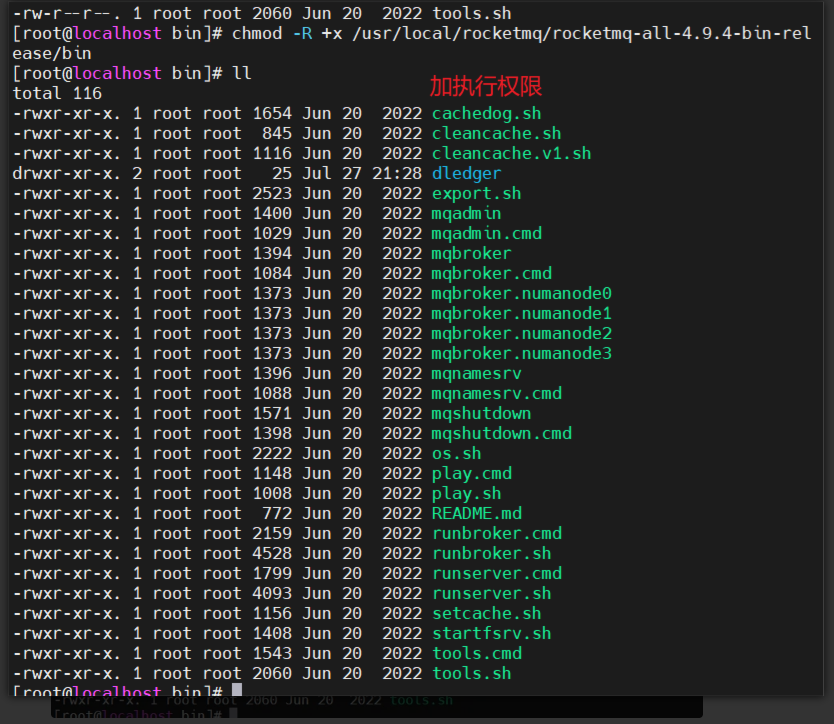Click the 'total 116' line
Viewport: 834px width, 724px height.
pos(57,94)
